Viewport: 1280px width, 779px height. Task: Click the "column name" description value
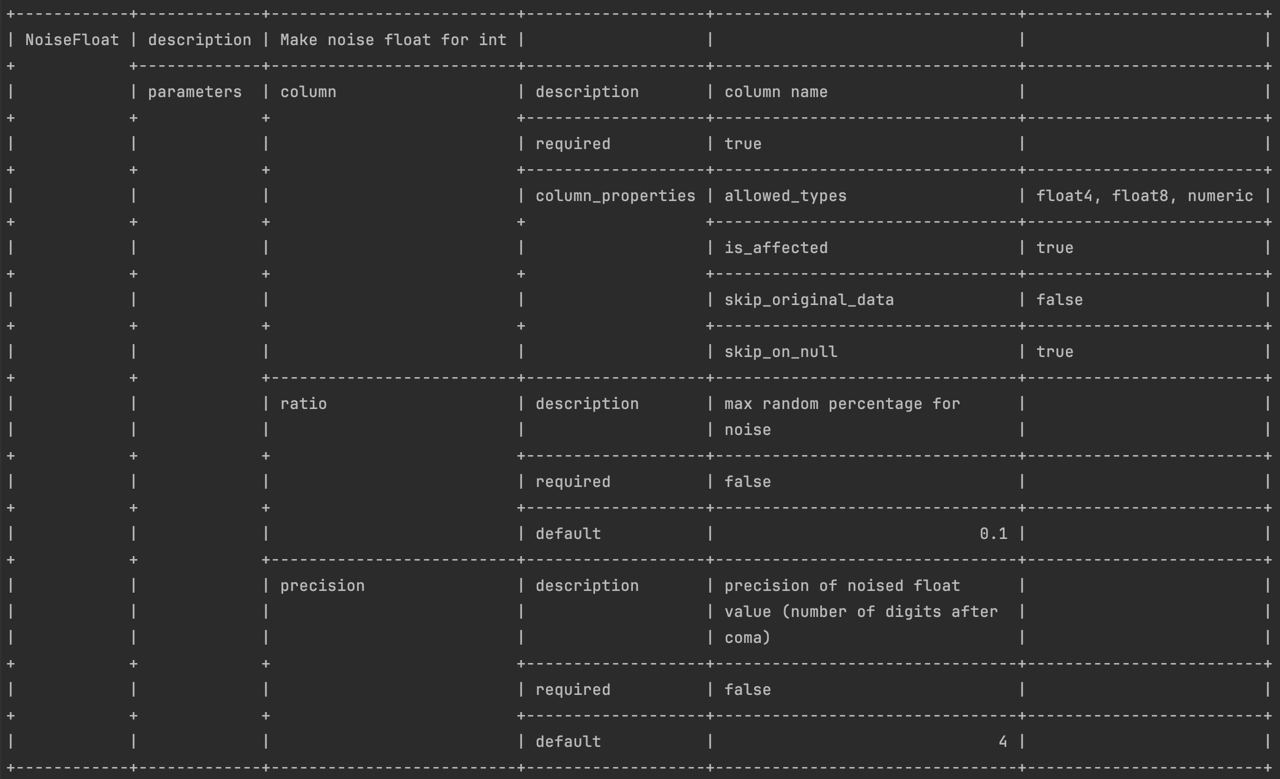pos(776,92)
